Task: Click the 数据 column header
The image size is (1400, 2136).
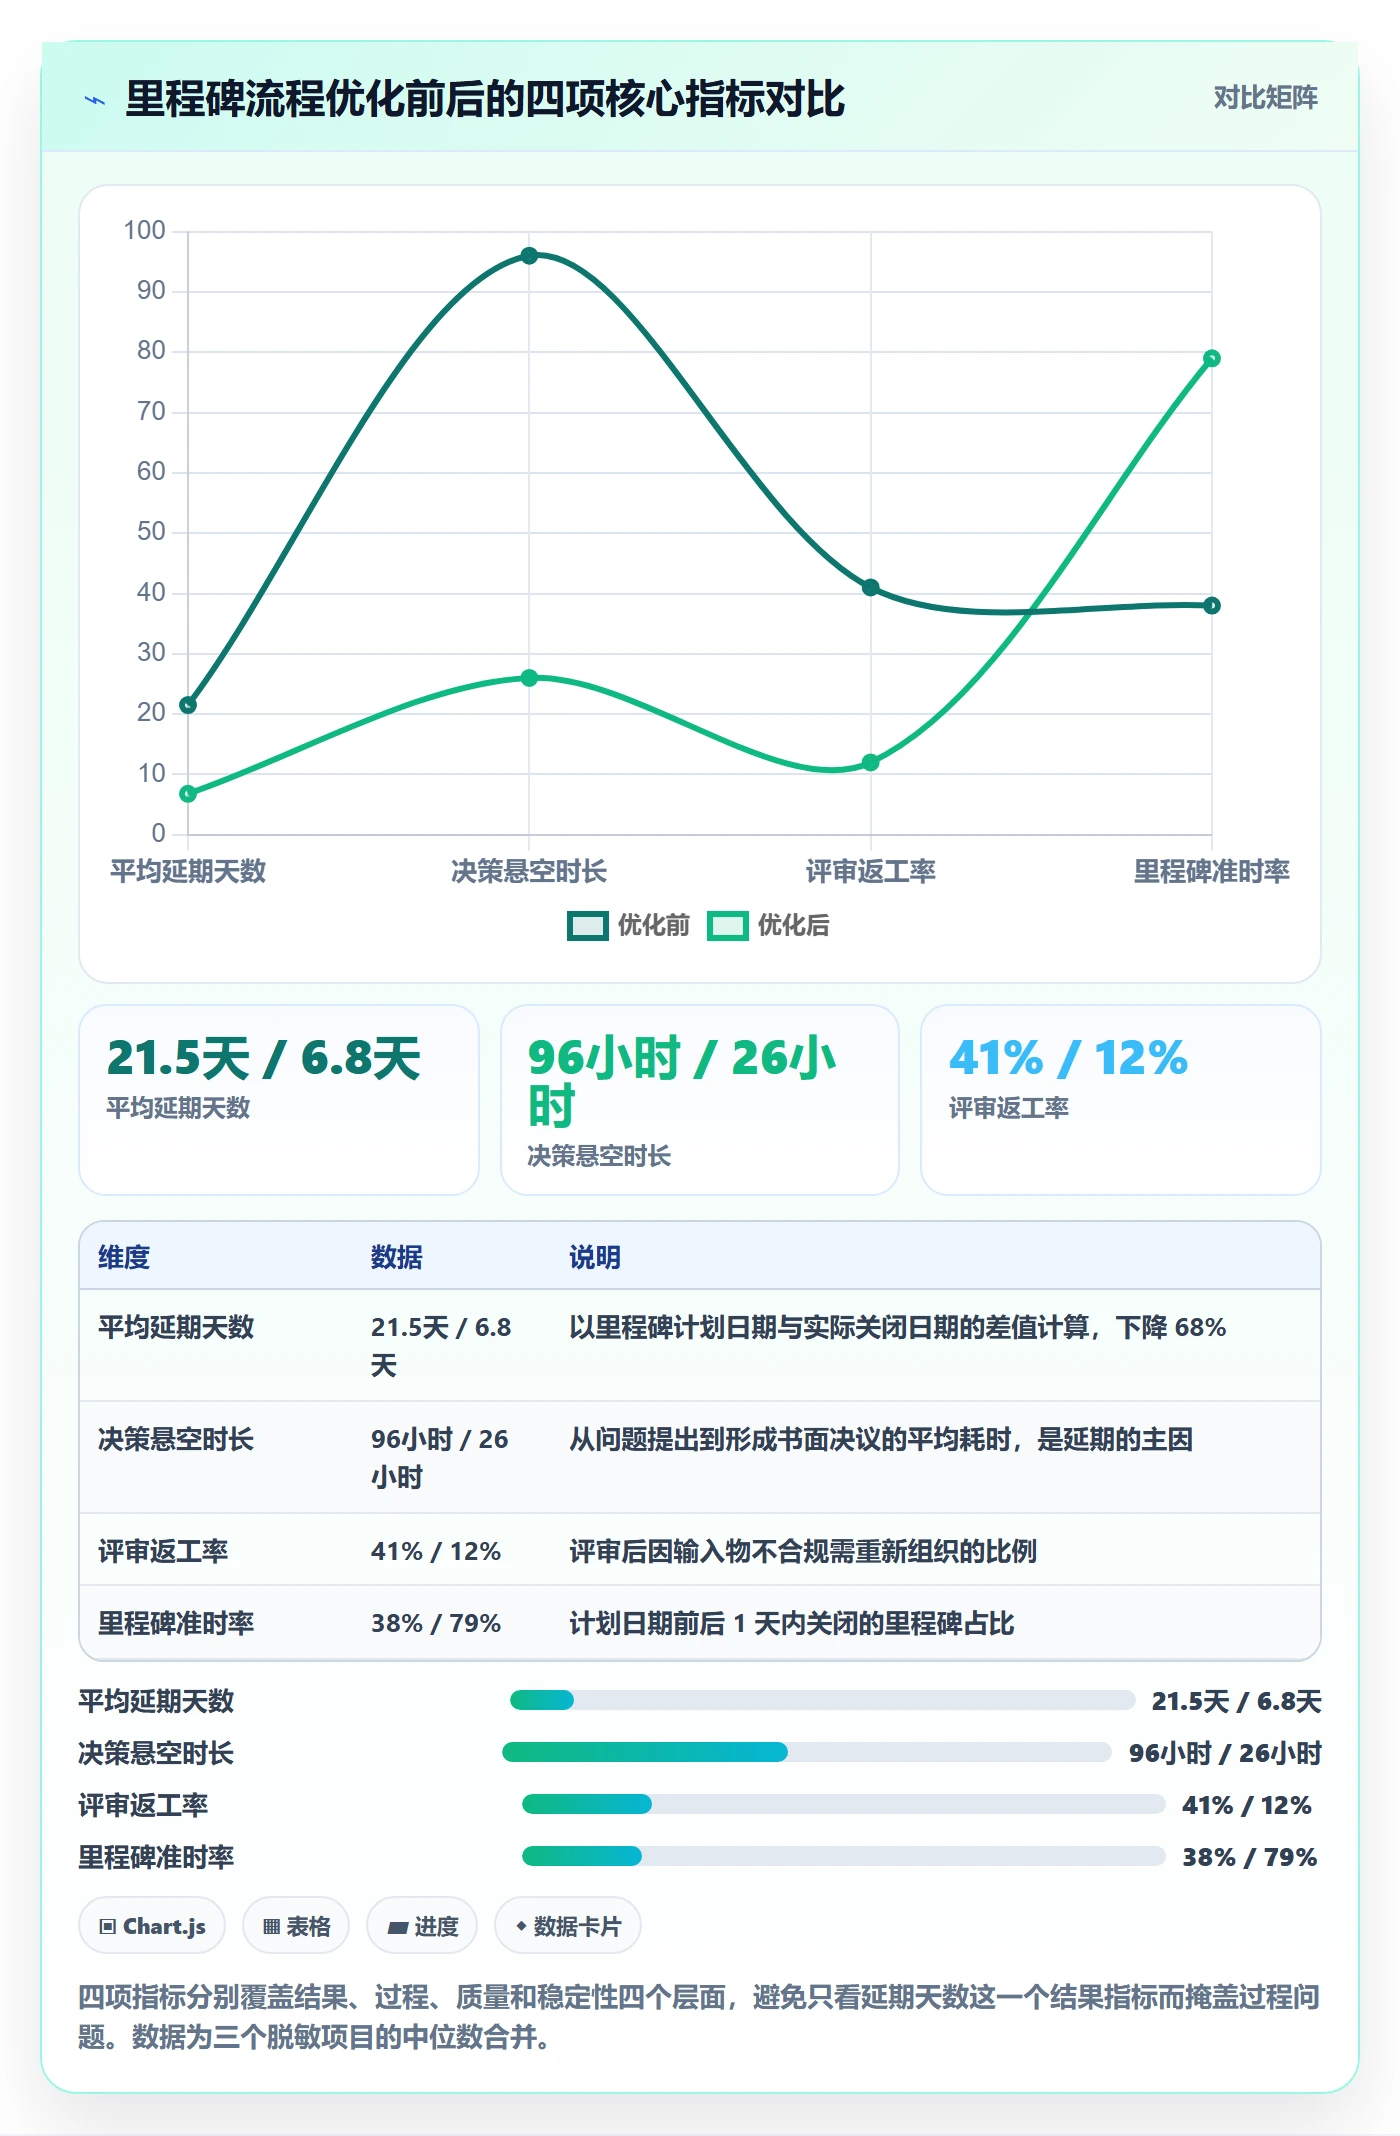Action: coord(397,1257)
